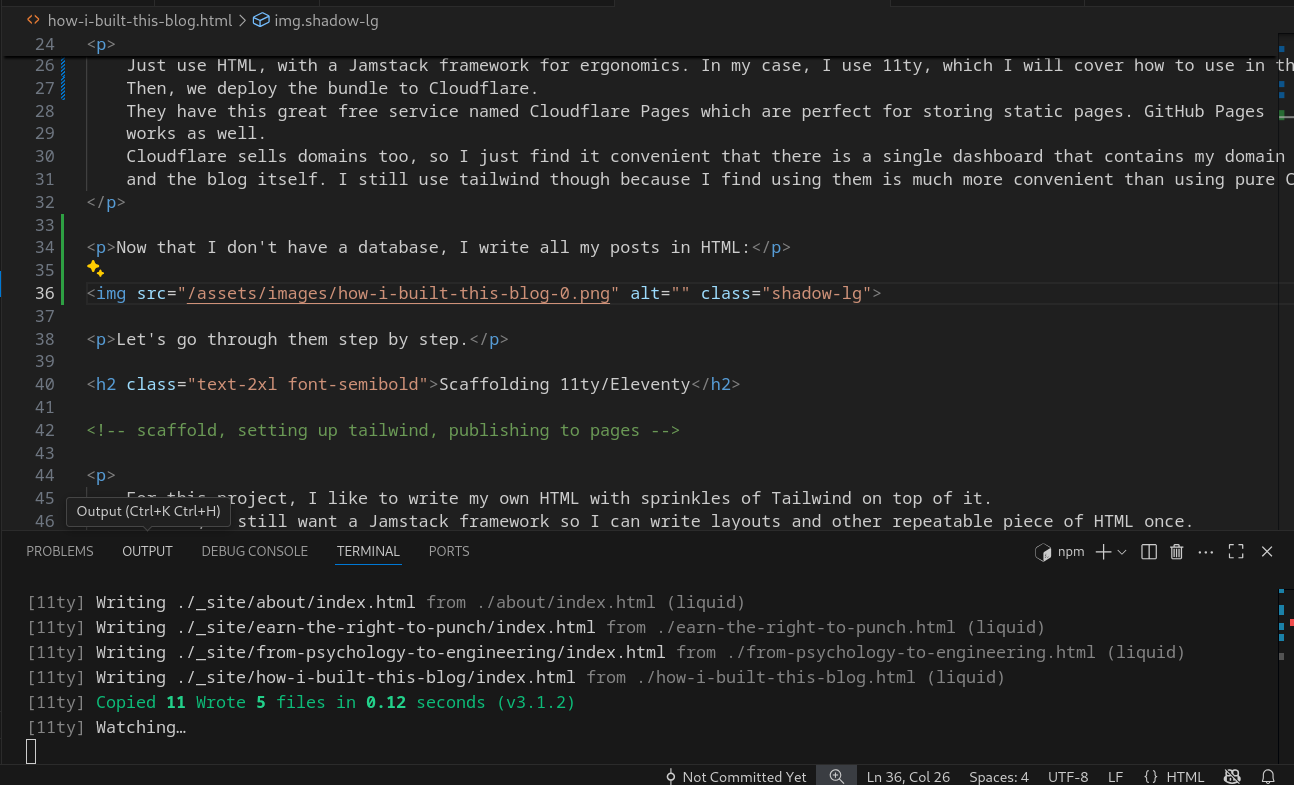Toggle the Copilot status icon
Screen dimensions: 1294x785
[x=1232, y=776]
